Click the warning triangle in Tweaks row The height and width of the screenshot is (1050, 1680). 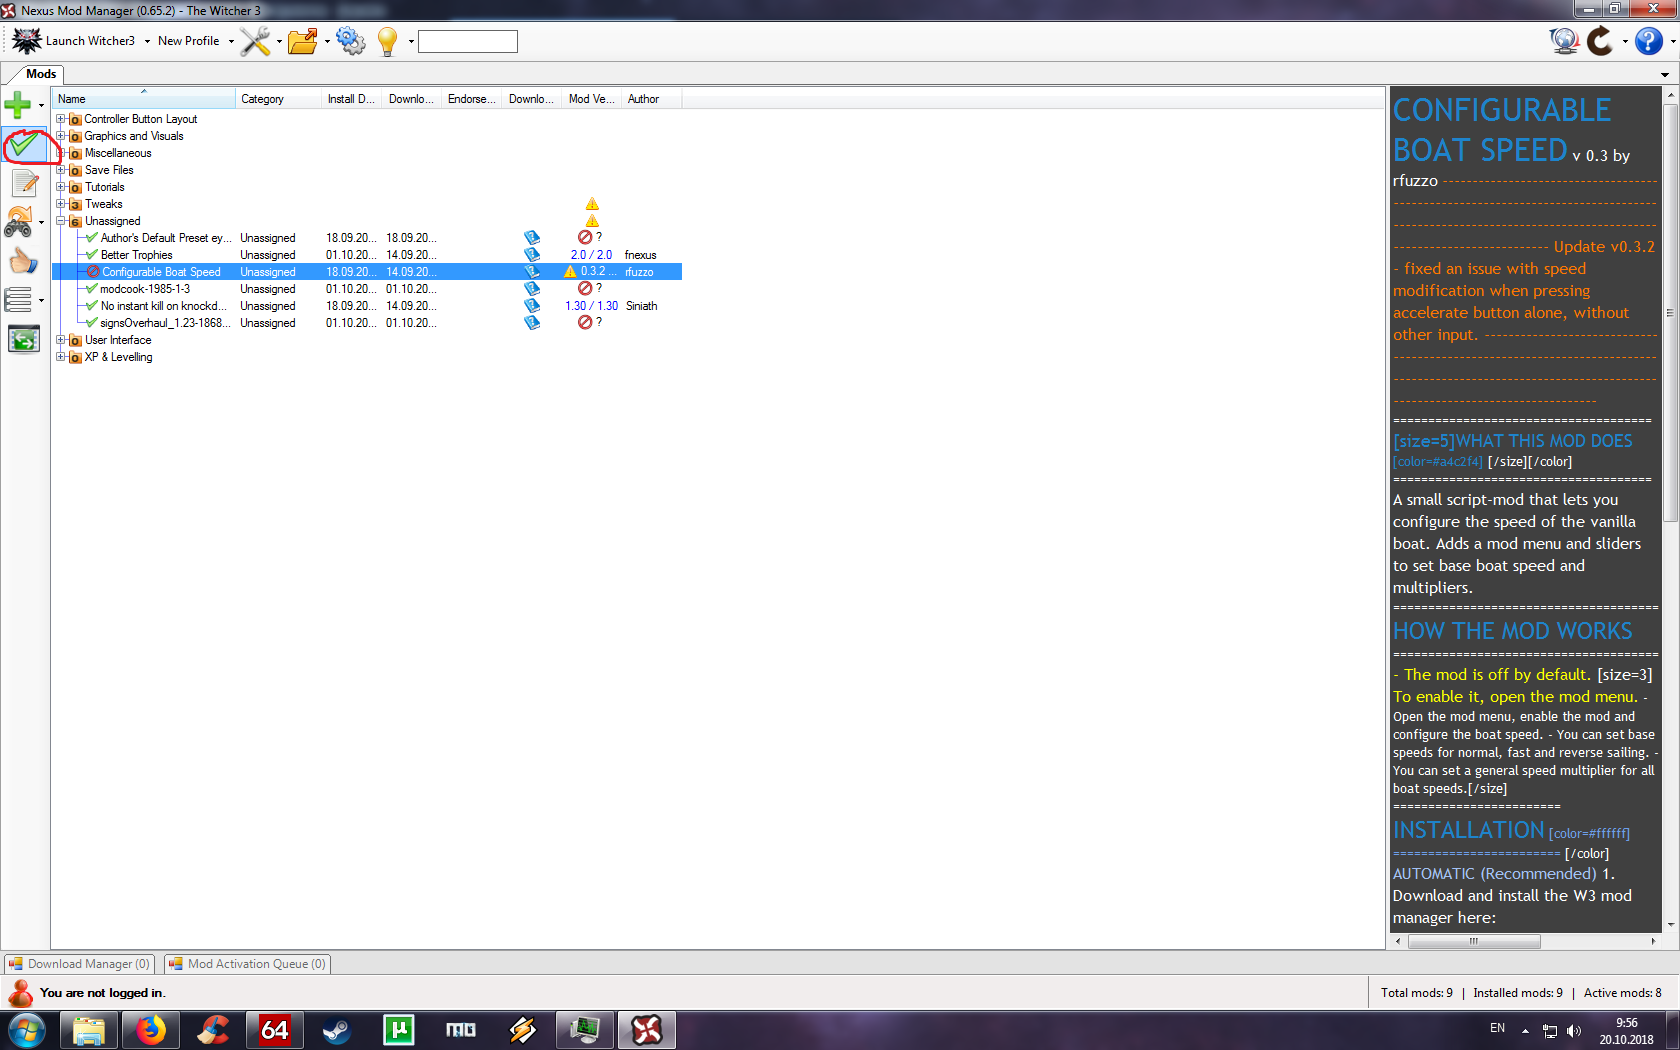(592, 204)
